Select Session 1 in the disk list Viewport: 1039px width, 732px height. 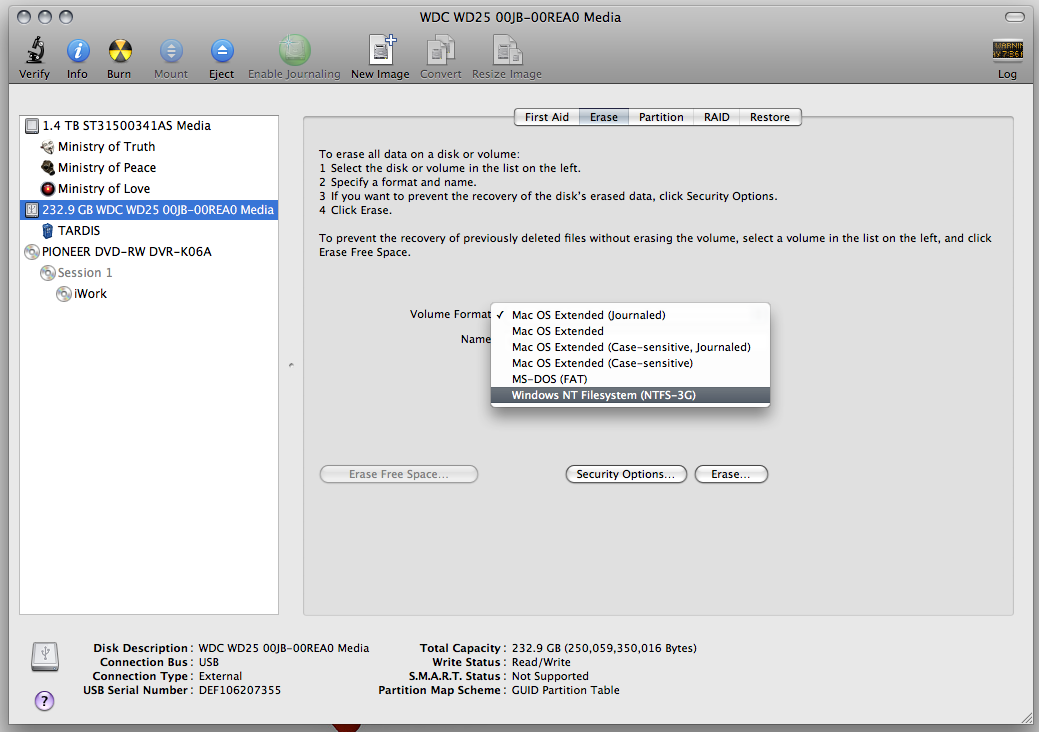pos(149,273)
